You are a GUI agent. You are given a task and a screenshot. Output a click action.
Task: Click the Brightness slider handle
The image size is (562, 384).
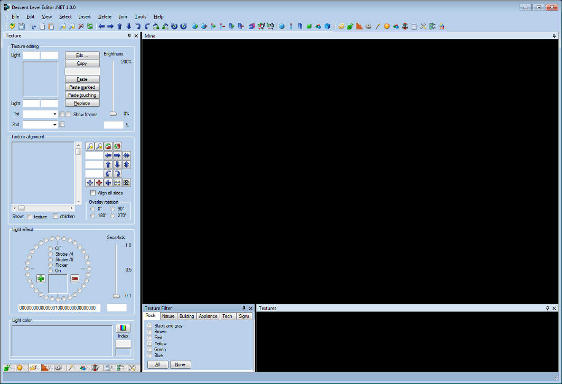[x=113, y=114]
